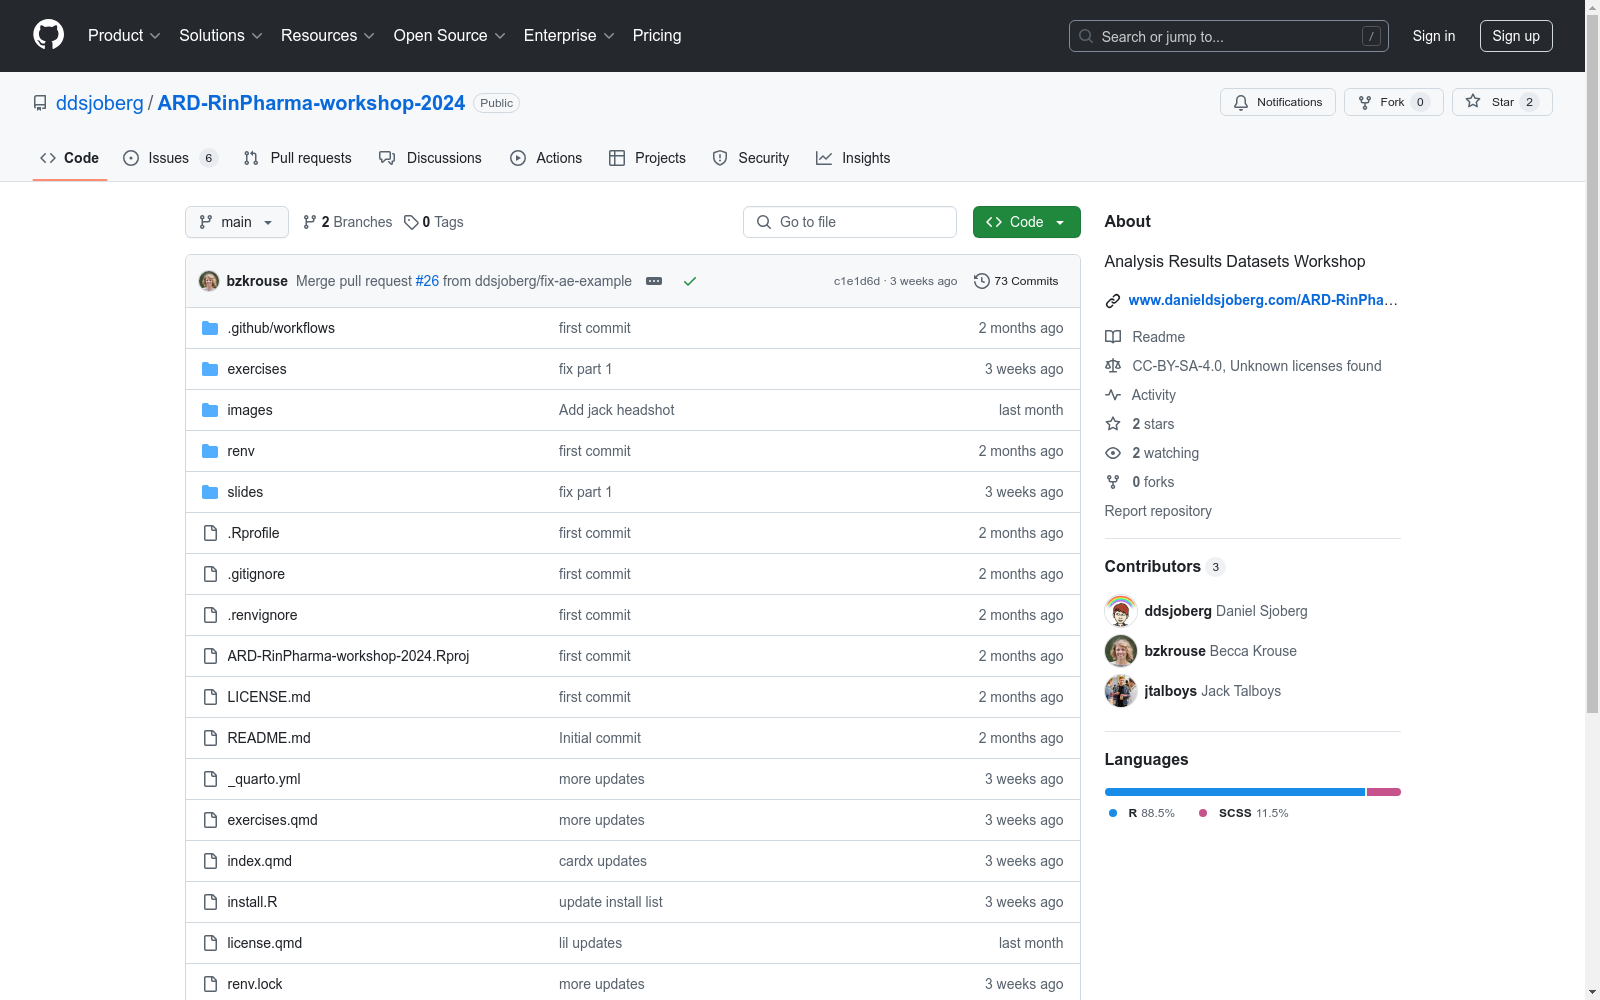View the Insights tab
1600x1000 pixels.
tap(853, 158)
